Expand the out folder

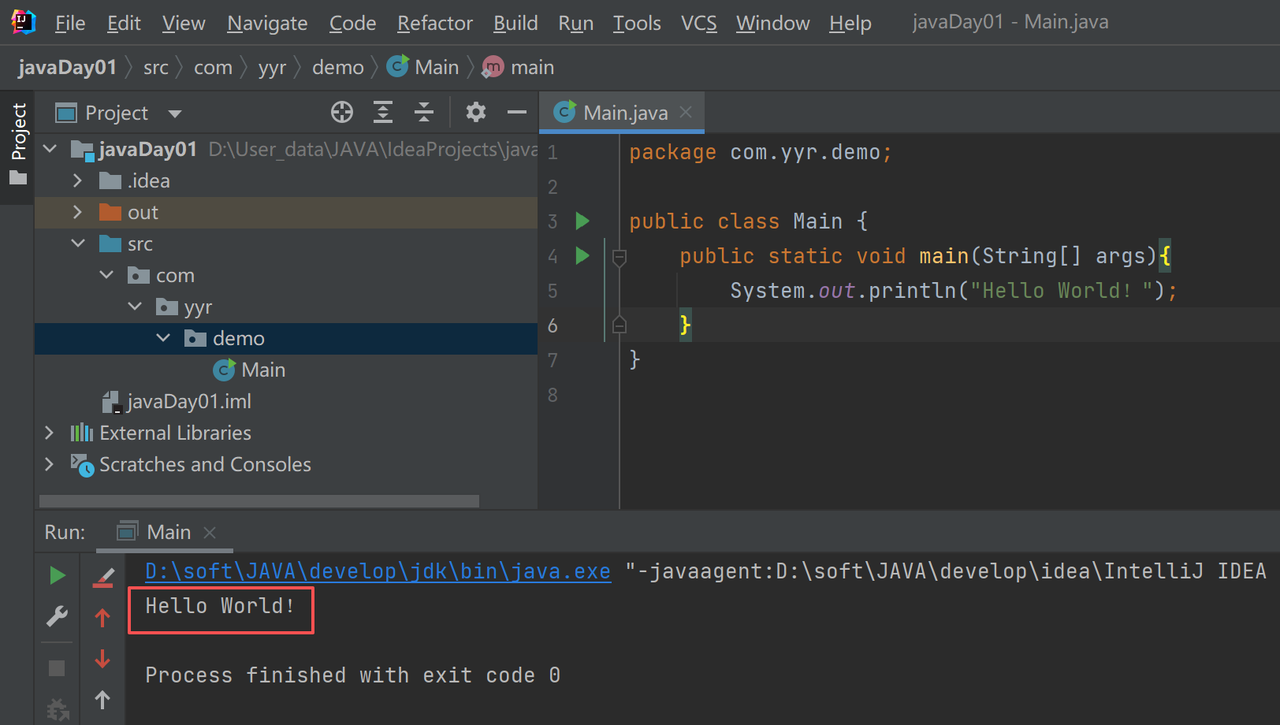coord(78,212)
